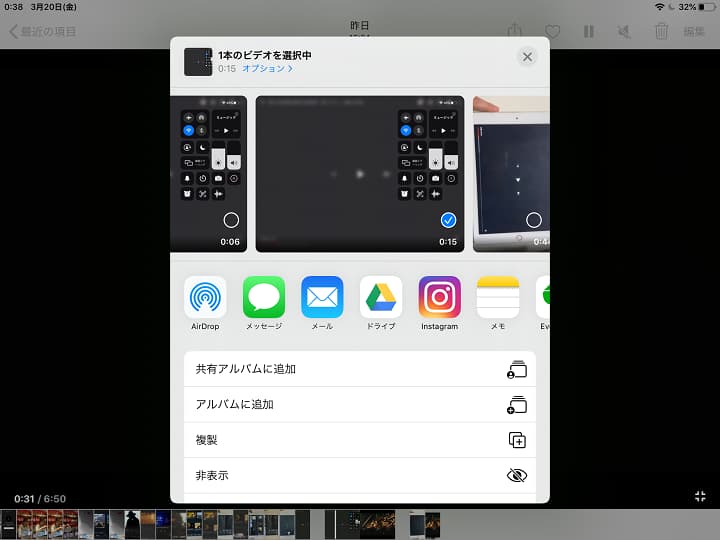
Task: Choose 複製 to duplicate video
Action: click(x=360, y=440)
